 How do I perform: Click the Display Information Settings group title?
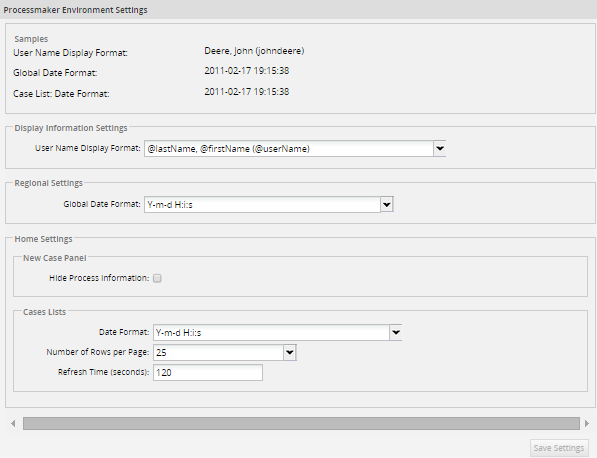pyautogui.click(x=71, y=128)
